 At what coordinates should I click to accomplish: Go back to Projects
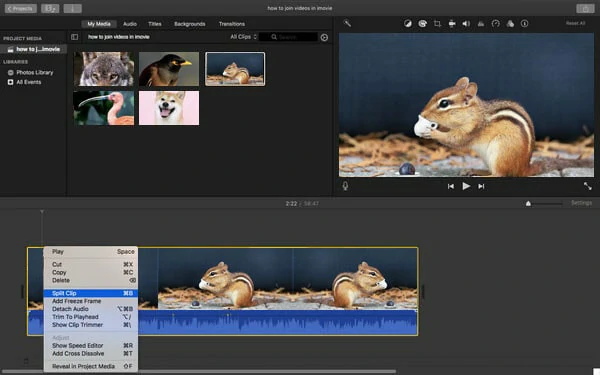pos(21,8)
